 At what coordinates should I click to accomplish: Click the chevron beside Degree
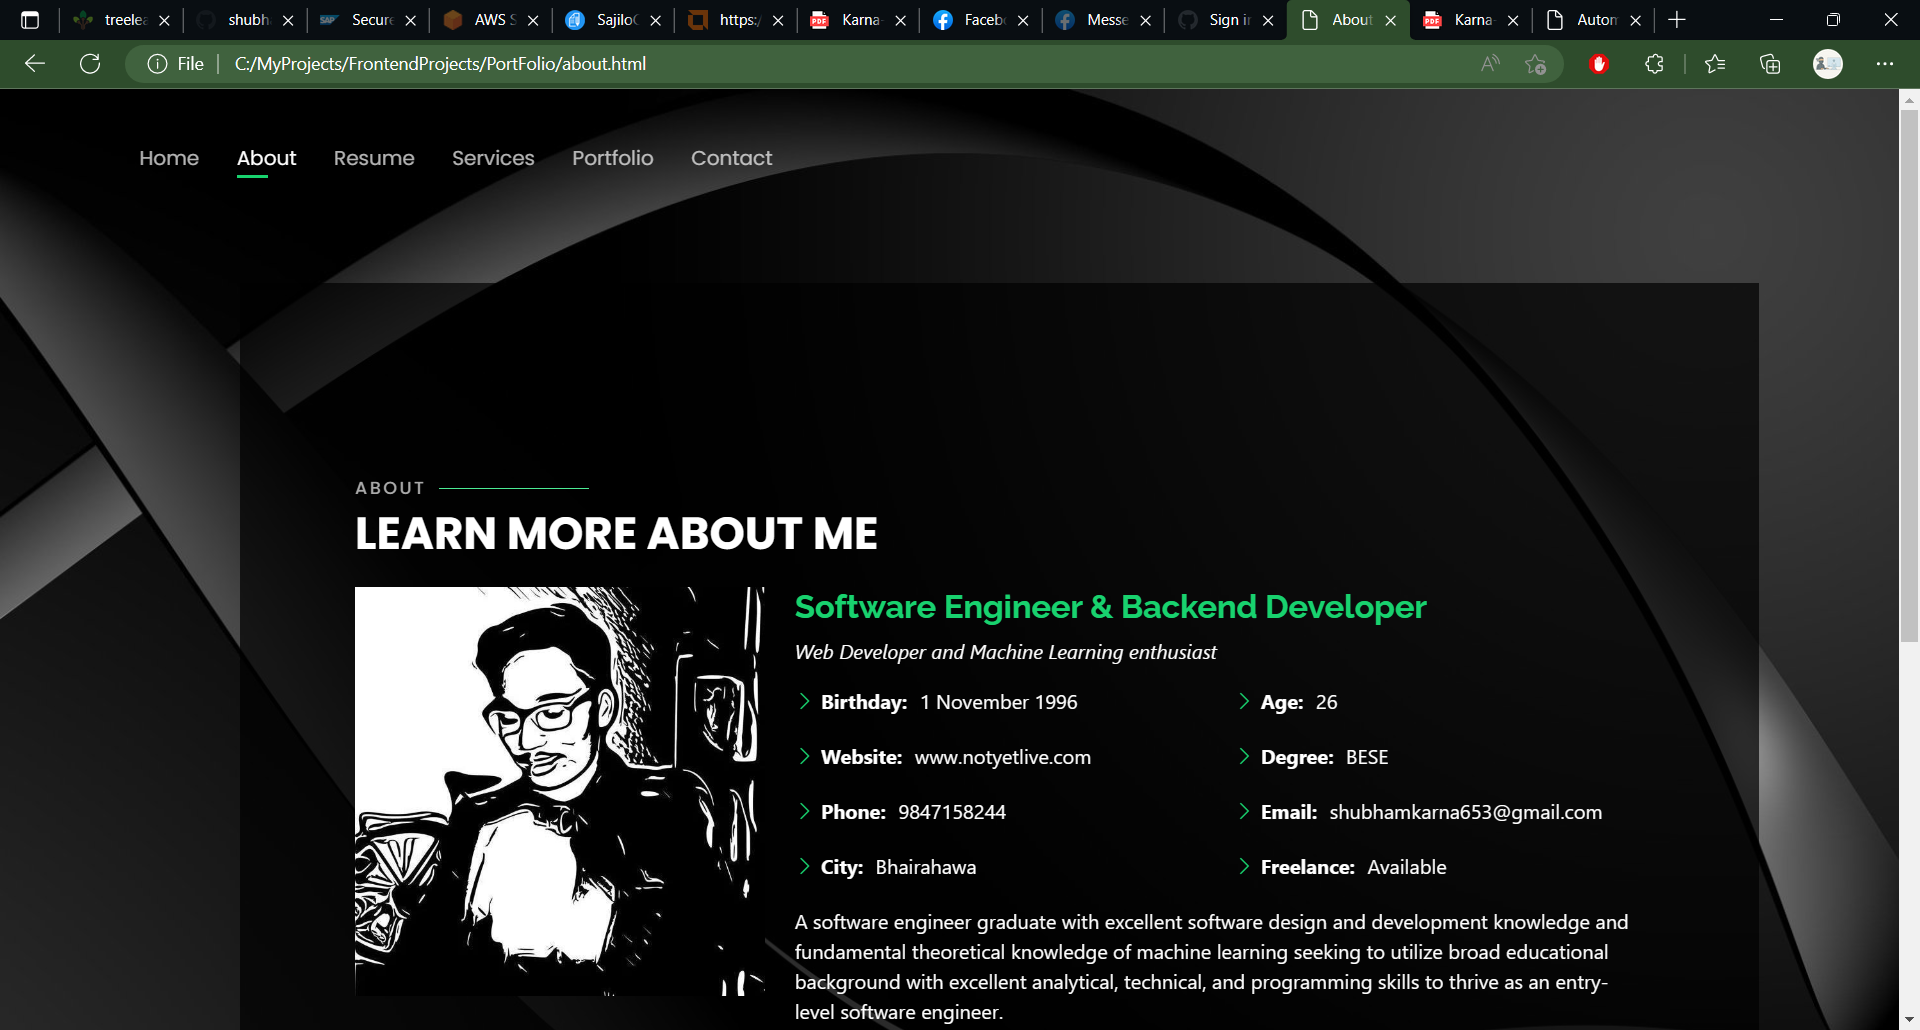click(1244, 756)
